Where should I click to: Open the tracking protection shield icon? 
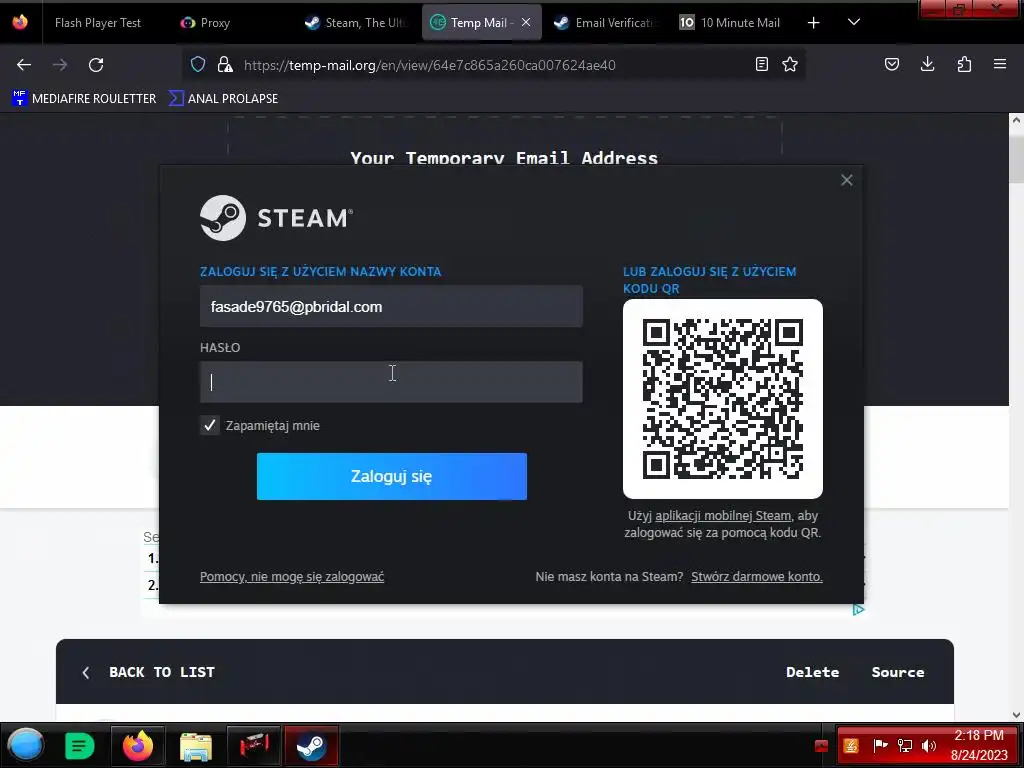click(198, 64)
